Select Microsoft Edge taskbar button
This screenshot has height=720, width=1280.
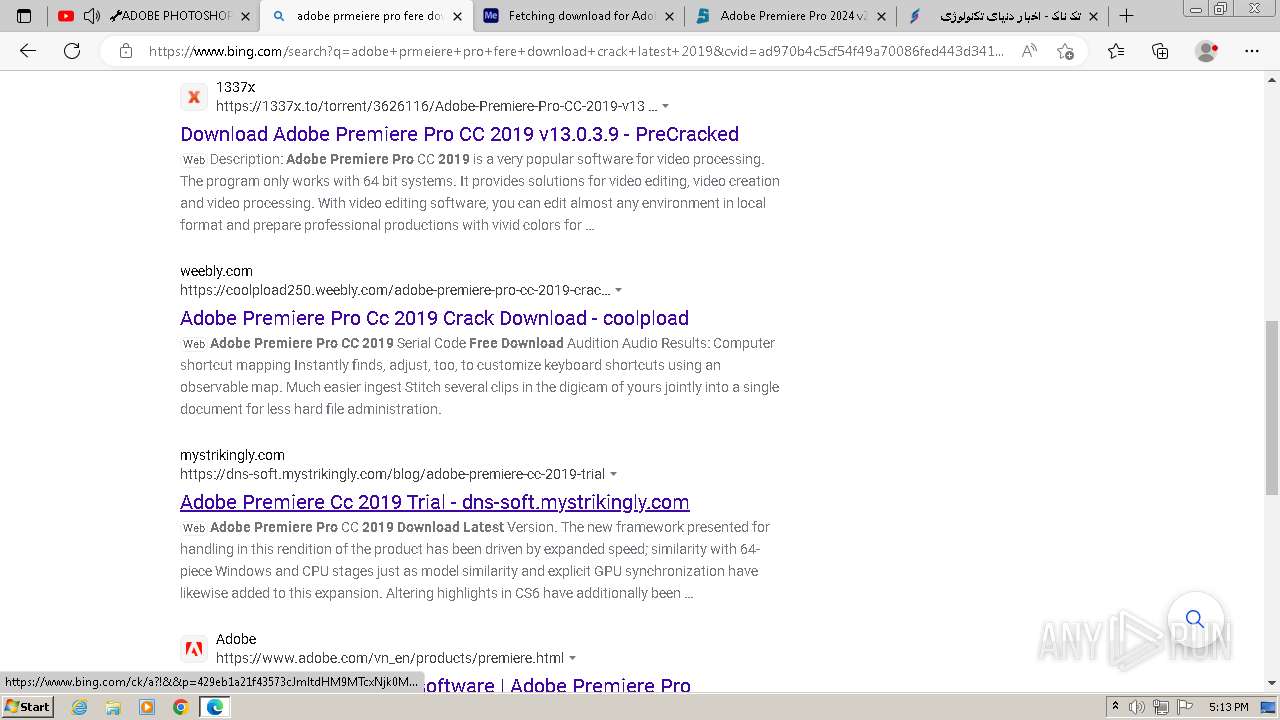tap(214, 707)
